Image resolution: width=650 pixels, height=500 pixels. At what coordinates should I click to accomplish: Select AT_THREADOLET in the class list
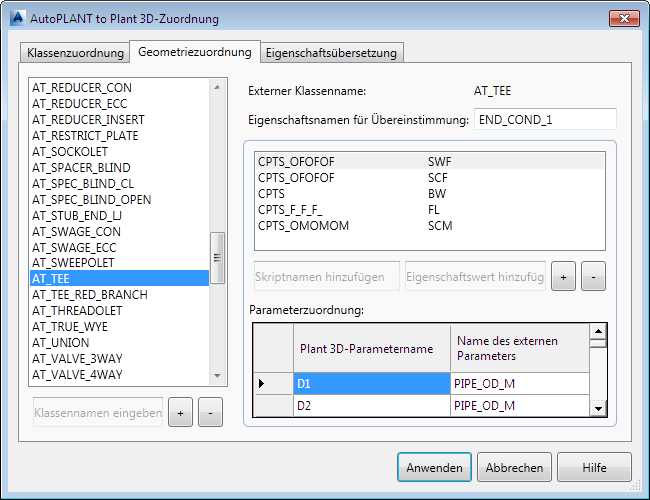click(x=119, y=311)
